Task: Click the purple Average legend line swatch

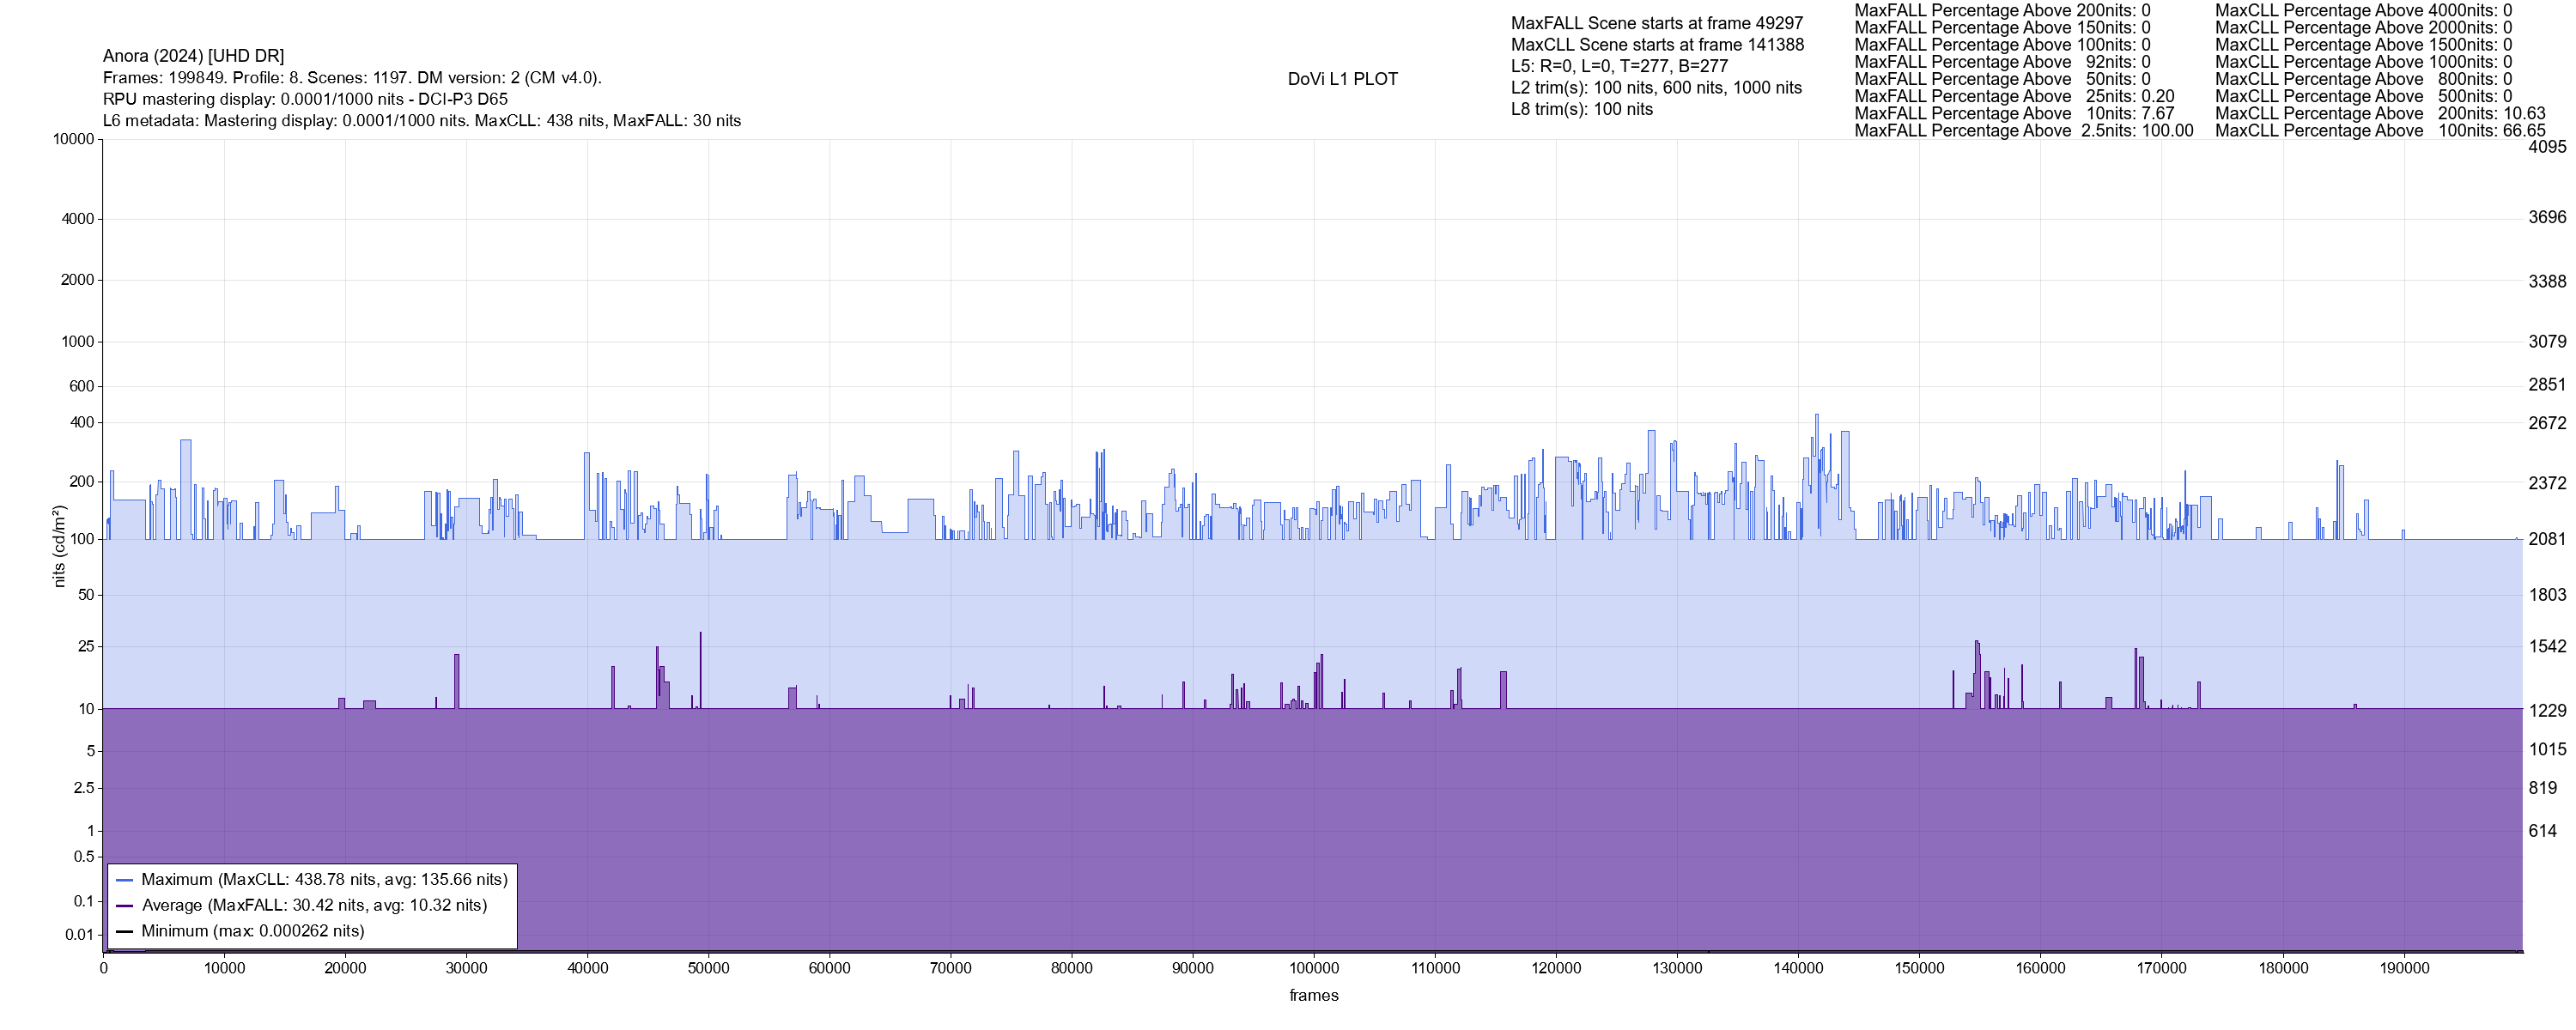Action: point(125,906)
